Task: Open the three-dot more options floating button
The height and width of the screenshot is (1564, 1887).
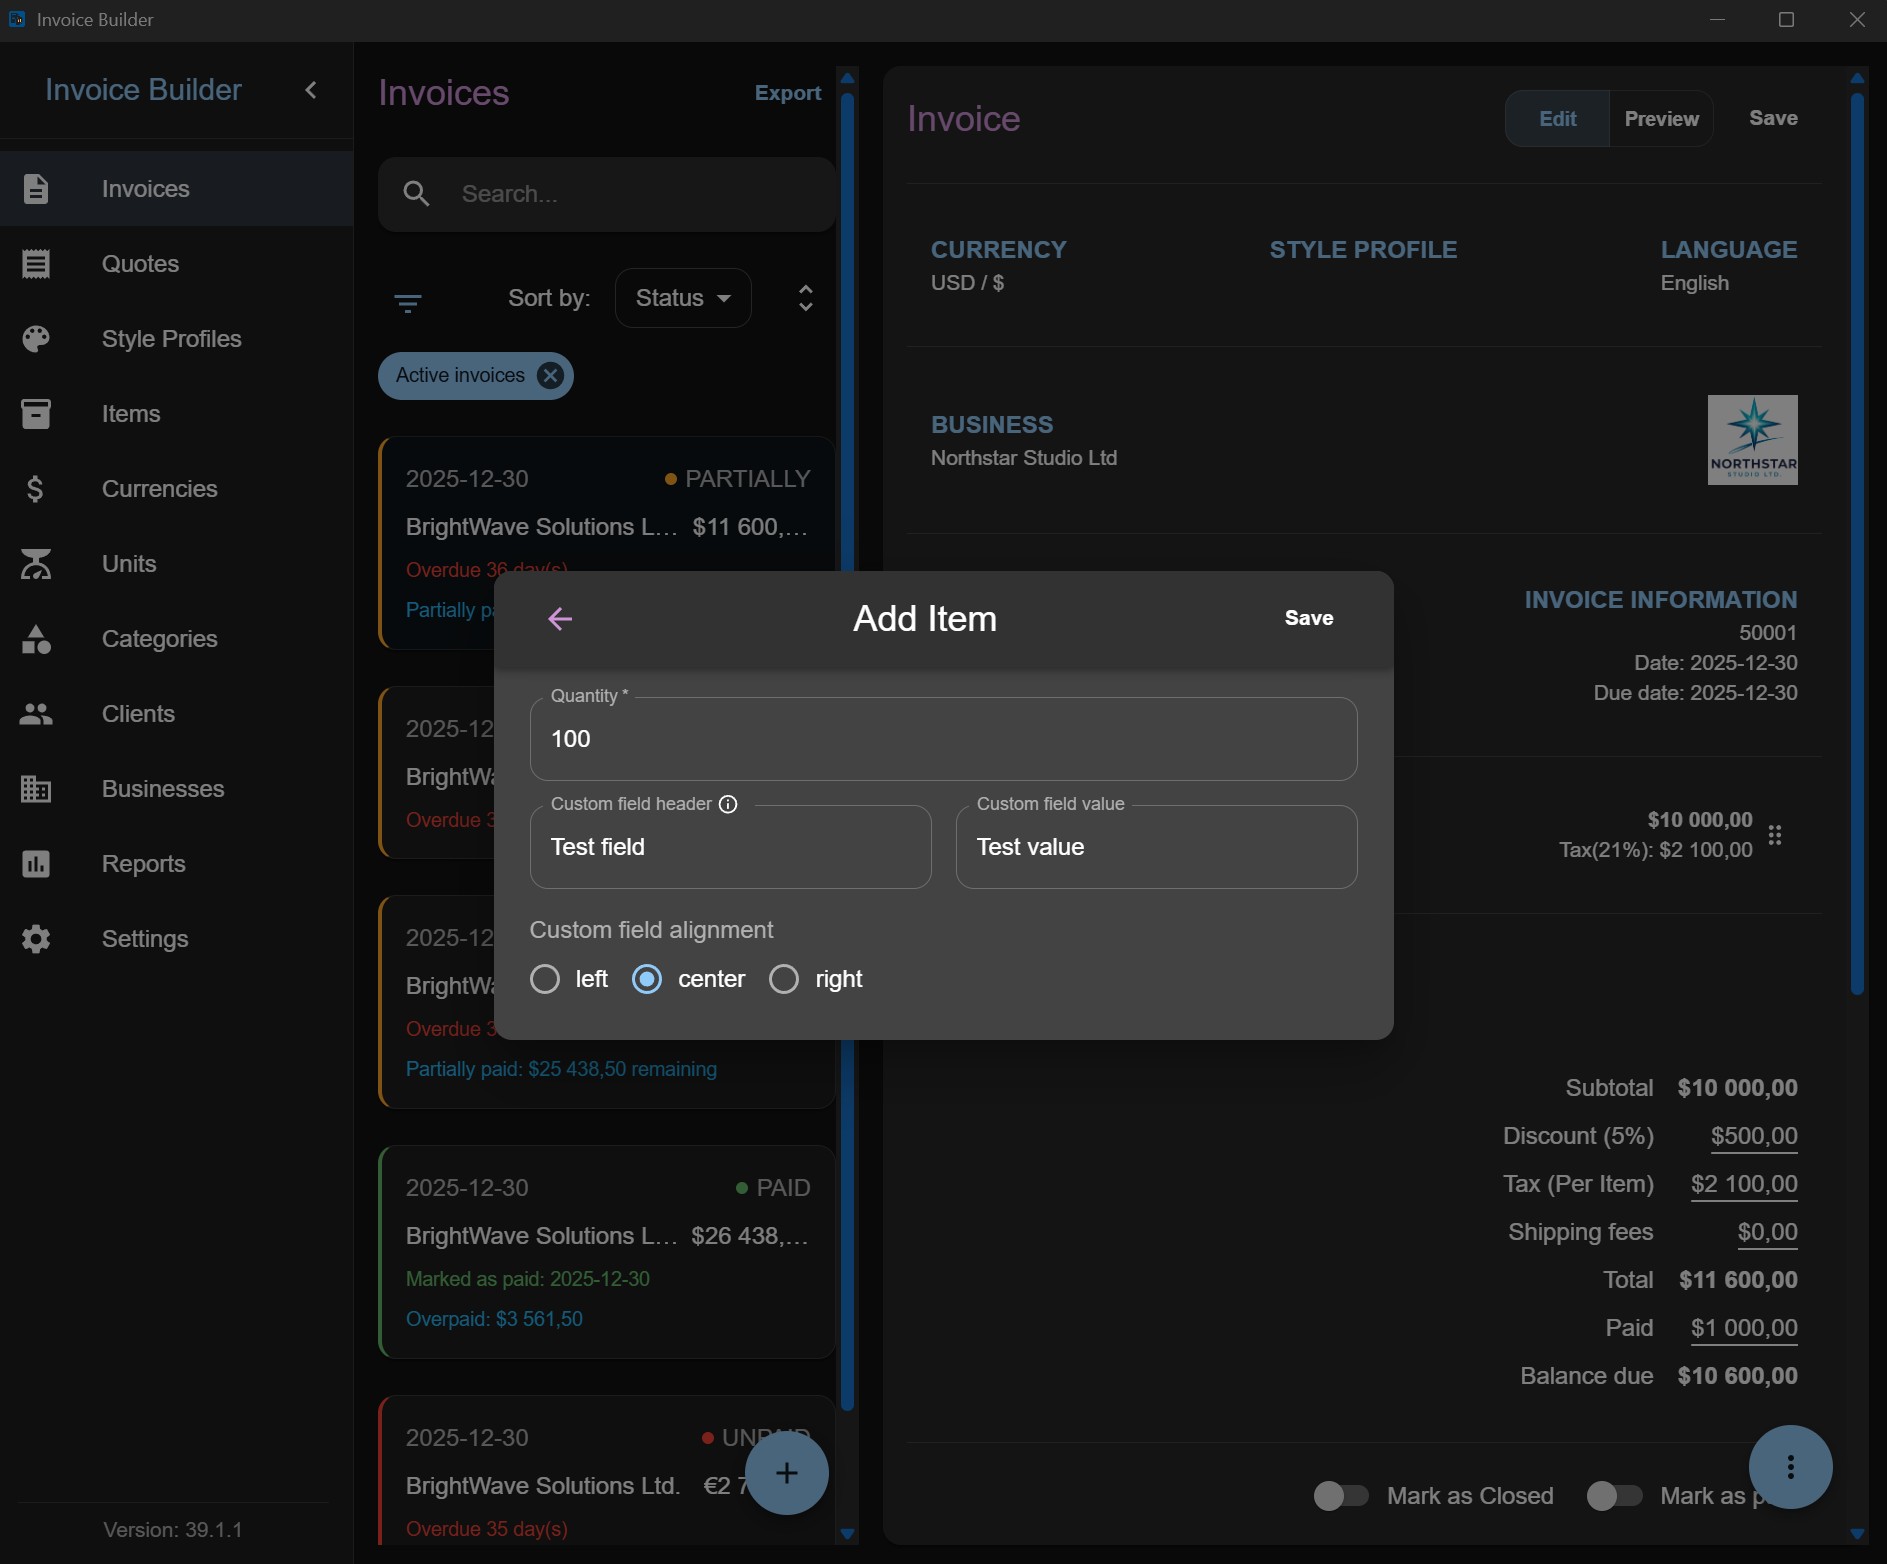Action: pos(1790,1467)
